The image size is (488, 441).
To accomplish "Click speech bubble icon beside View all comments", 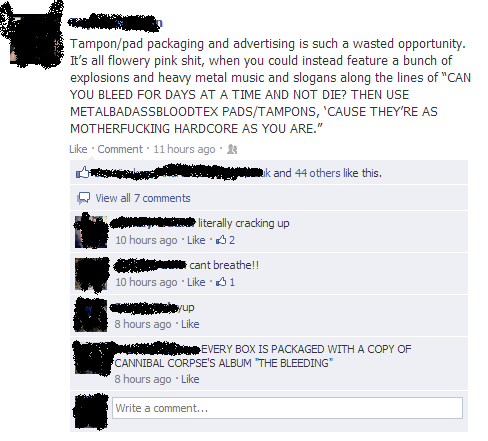I will 83,198.
